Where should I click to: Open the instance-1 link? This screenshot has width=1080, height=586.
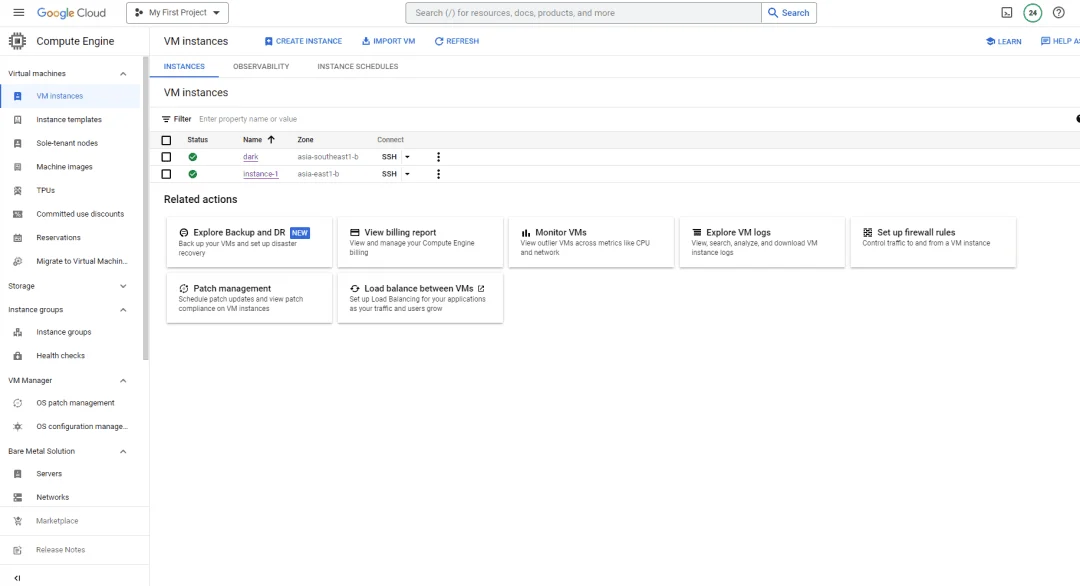tap(260, 174)
